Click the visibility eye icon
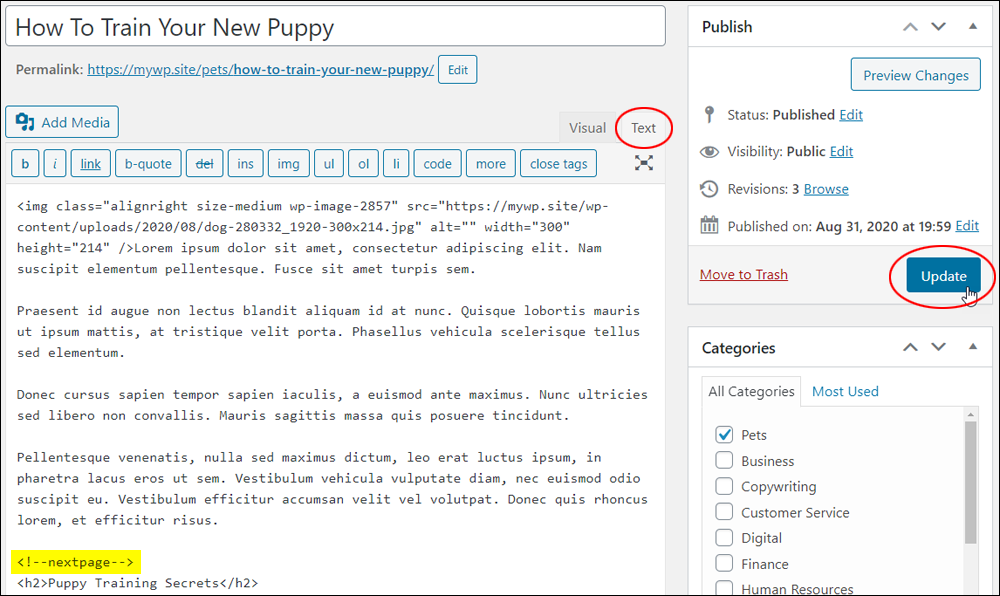The width and height of the screenshot is (1000, 596). click(709, 152)
